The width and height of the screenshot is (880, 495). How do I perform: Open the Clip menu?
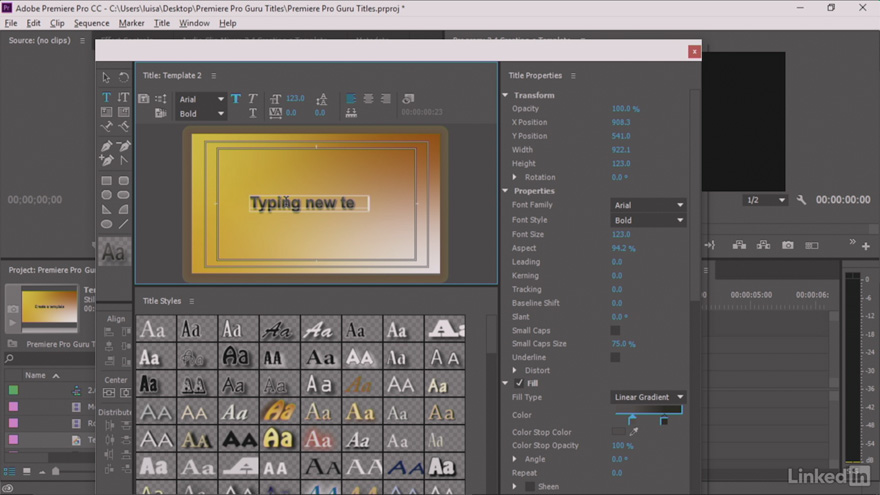[57, 23]
